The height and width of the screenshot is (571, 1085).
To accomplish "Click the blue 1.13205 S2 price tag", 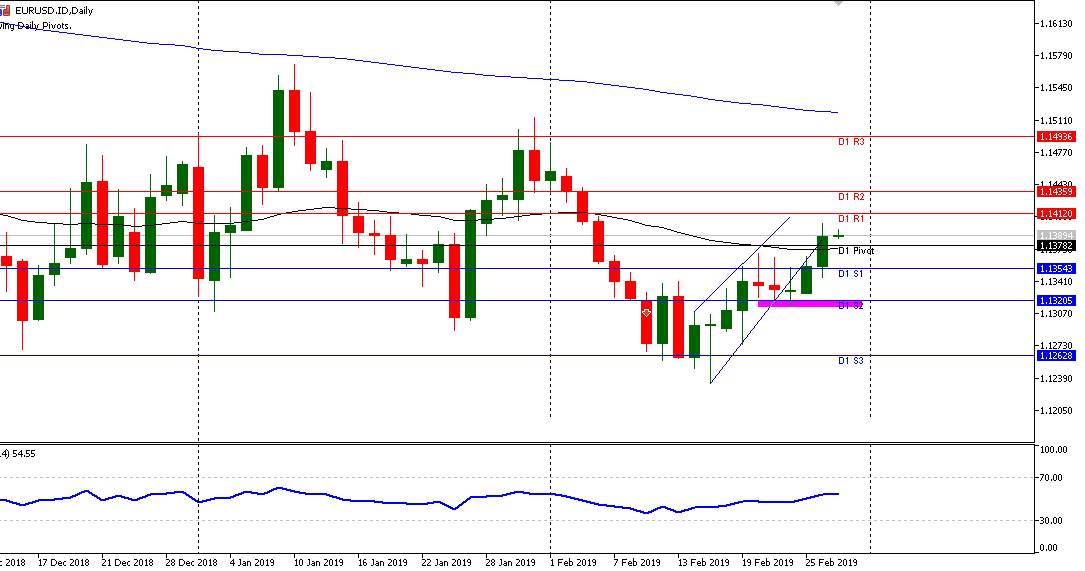I will 1056,301.
